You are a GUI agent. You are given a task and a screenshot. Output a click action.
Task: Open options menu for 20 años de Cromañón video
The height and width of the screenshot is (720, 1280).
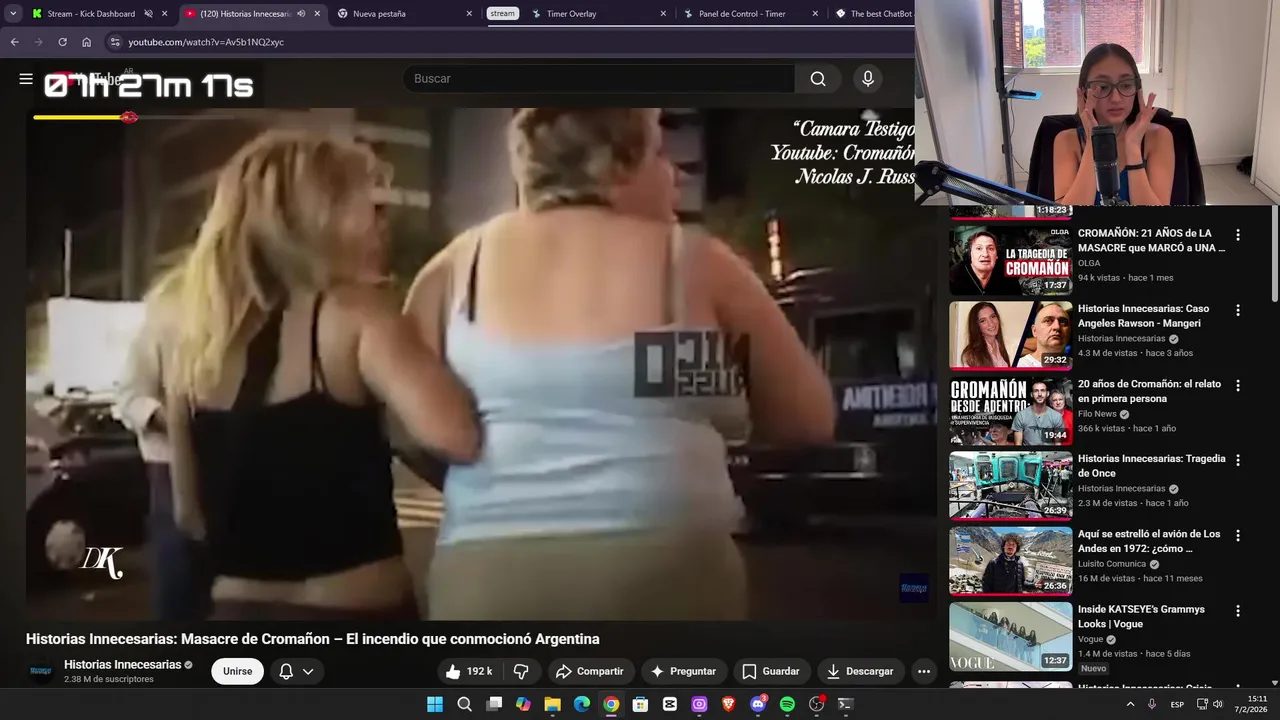pyautogui.click(x=1238, y=385)
